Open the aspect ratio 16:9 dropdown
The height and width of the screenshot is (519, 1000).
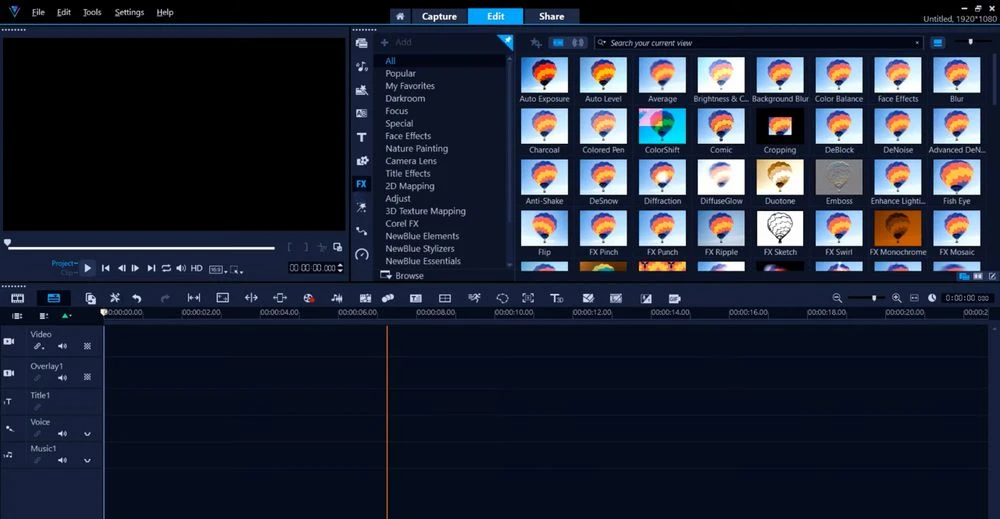click(217, 268)
